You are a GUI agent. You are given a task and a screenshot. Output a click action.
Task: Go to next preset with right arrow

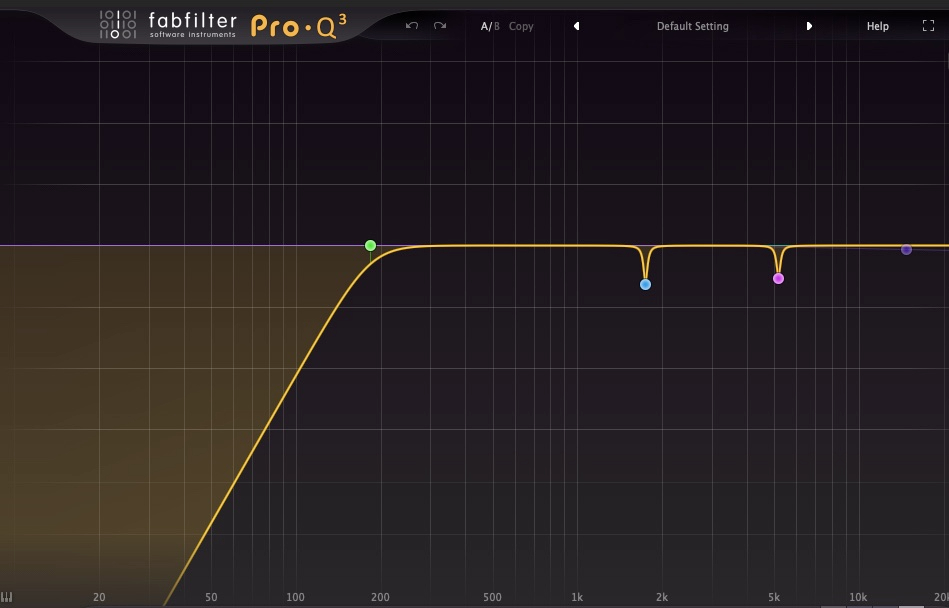pyautogui.click(x=809, y=26)
